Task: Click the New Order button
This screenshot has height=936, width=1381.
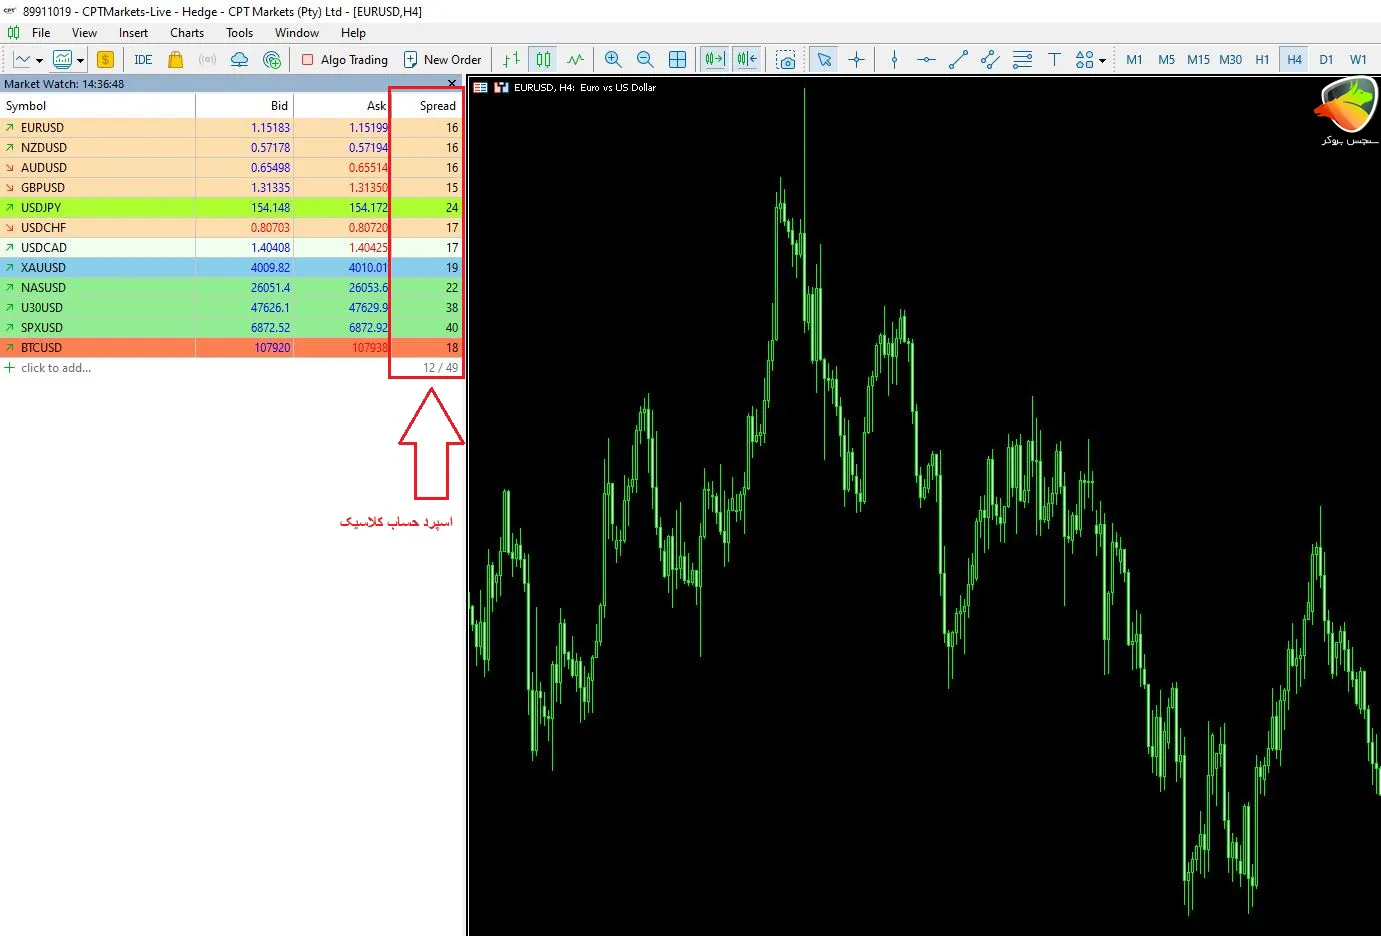Action: coord(442,60)
